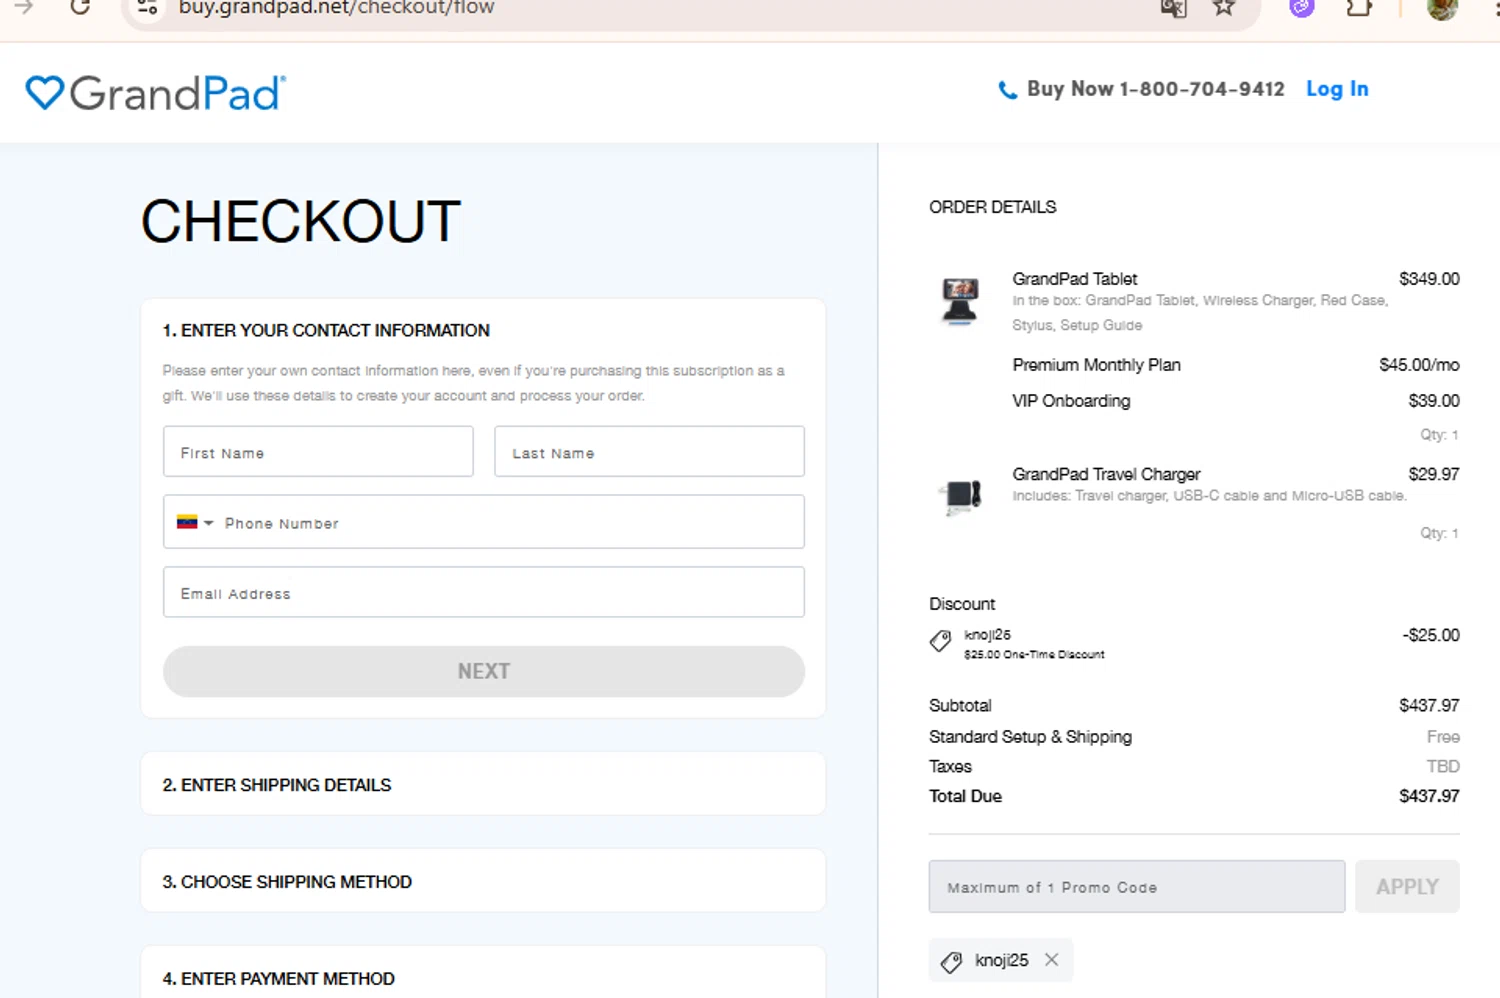Click the Taxes TBD value
Image resolution: width=1500 pixels, height=998 pixels.
click(1443, 766)
